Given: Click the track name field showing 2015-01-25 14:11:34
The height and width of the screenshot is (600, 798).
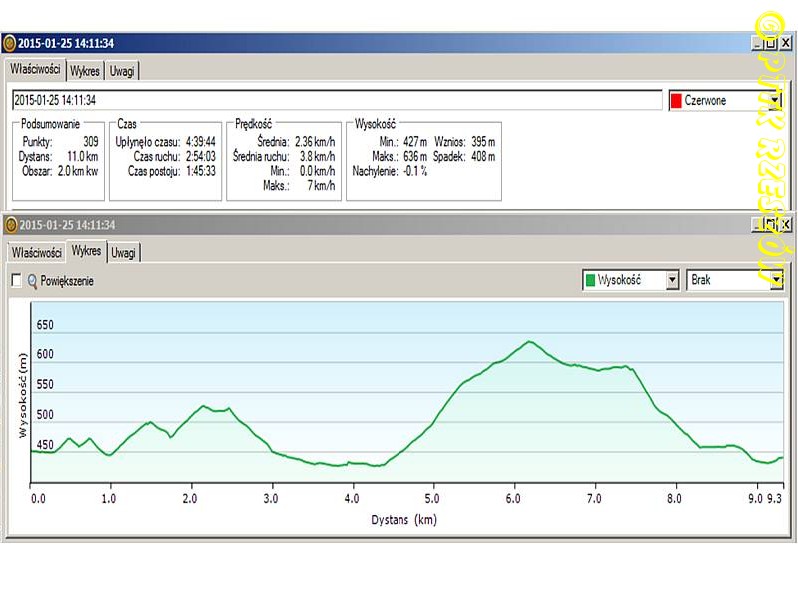Looking at the screenshot, I should tap(336, 100).
